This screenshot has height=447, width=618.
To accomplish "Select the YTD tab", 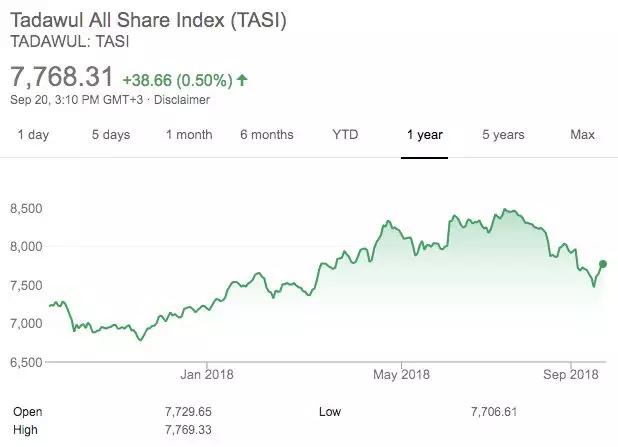I will tap(345, 135).
